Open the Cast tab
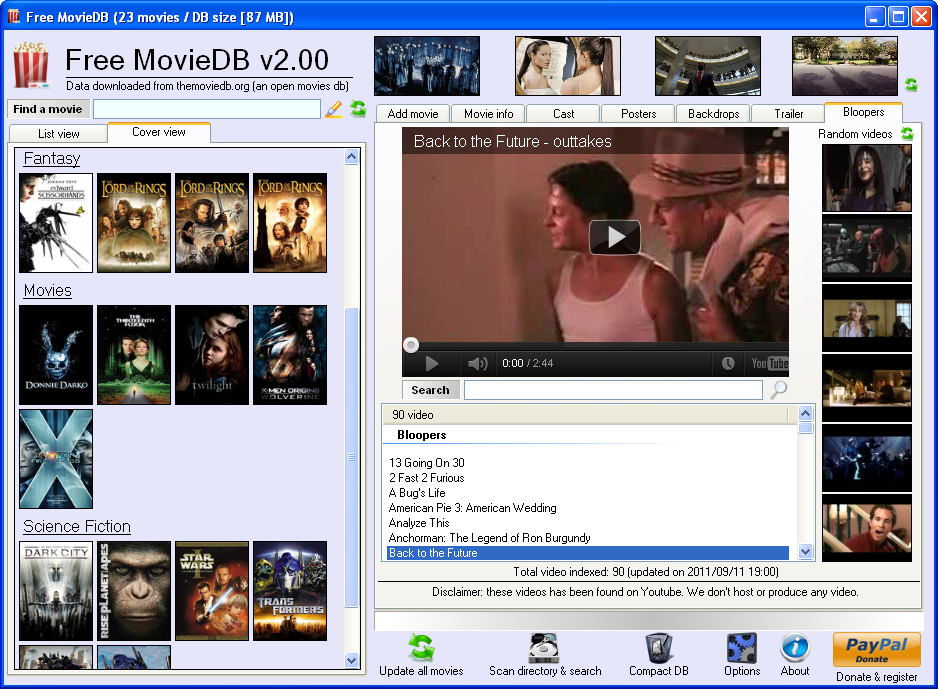The height and width of the screenshot is (689, 938). click(x=564, y=114)
